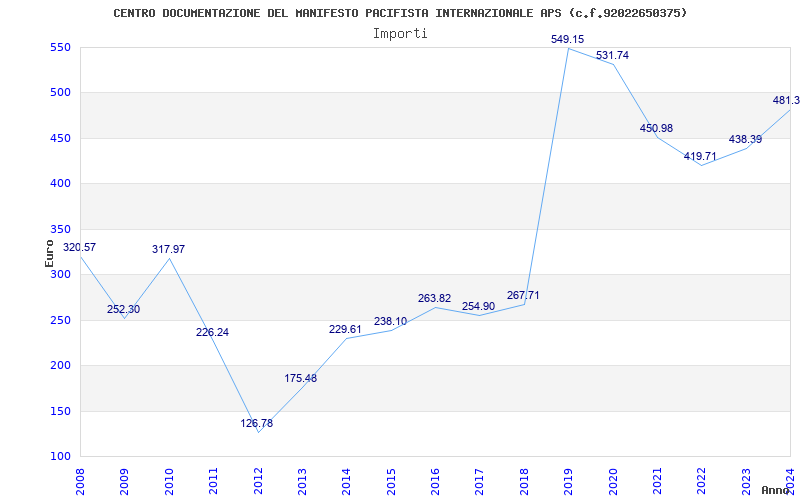
Task: Select data label 320.57
Action: click(79, 247)
